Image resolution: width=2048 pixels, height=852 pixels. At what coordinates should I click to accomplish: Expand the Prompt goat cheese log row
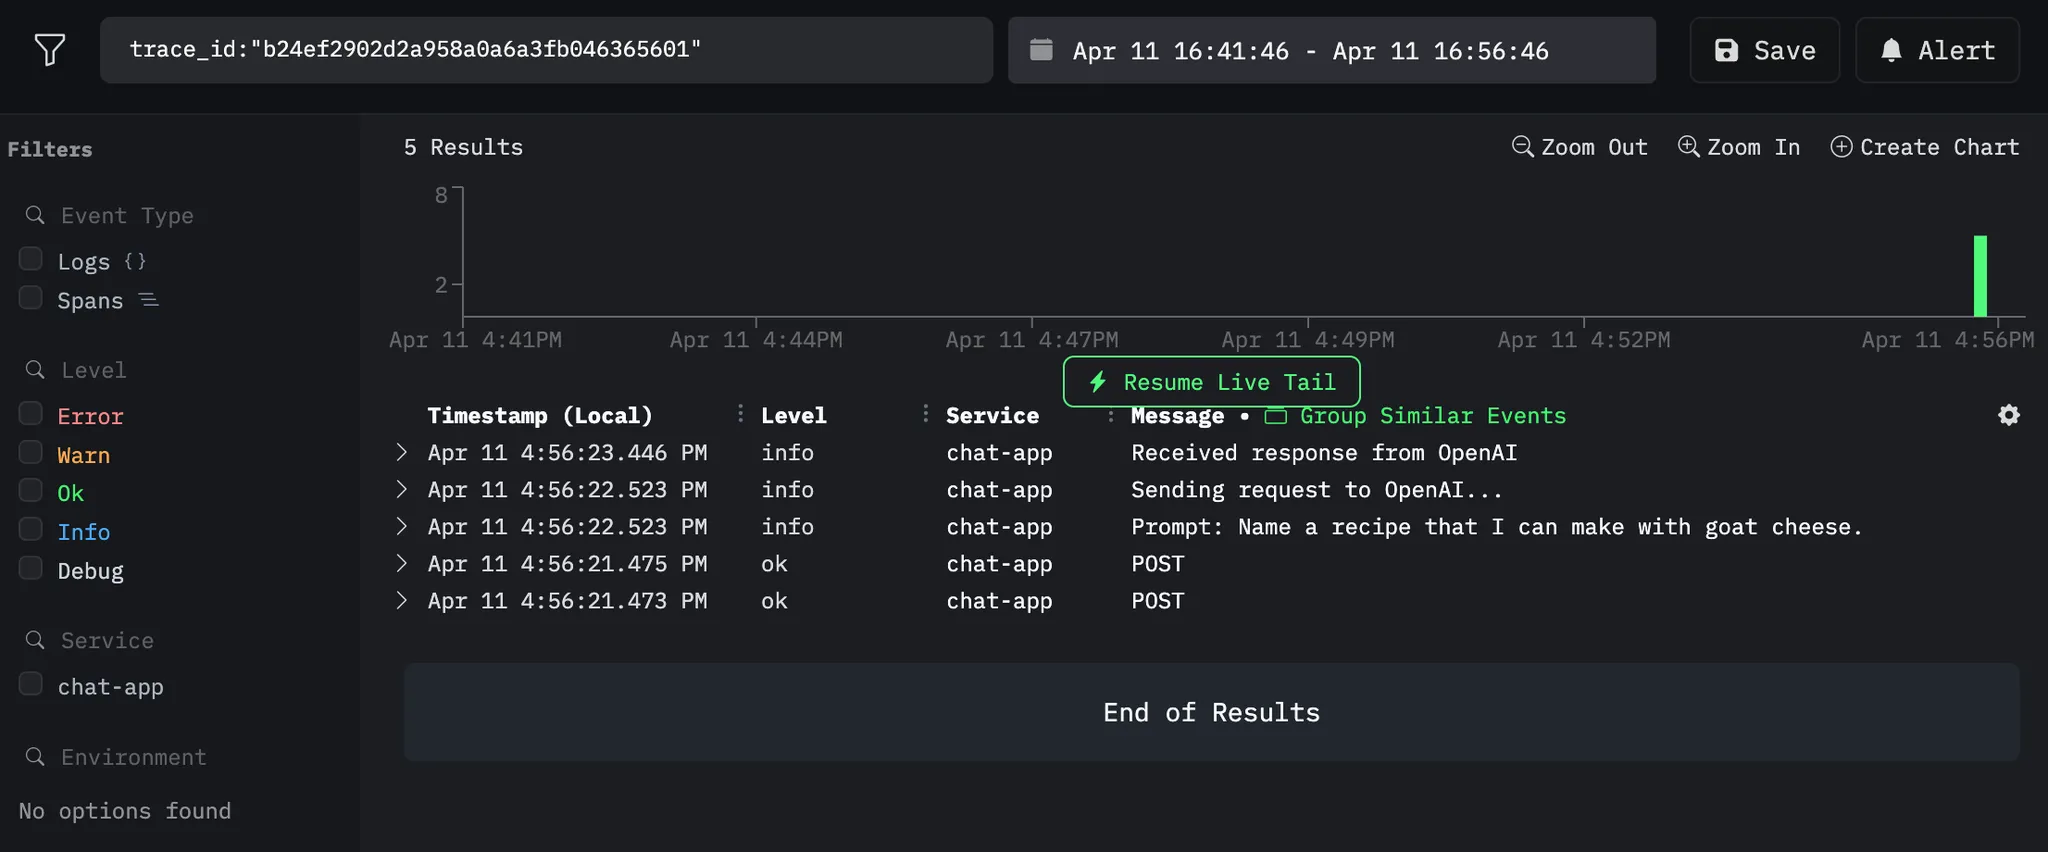401,527
